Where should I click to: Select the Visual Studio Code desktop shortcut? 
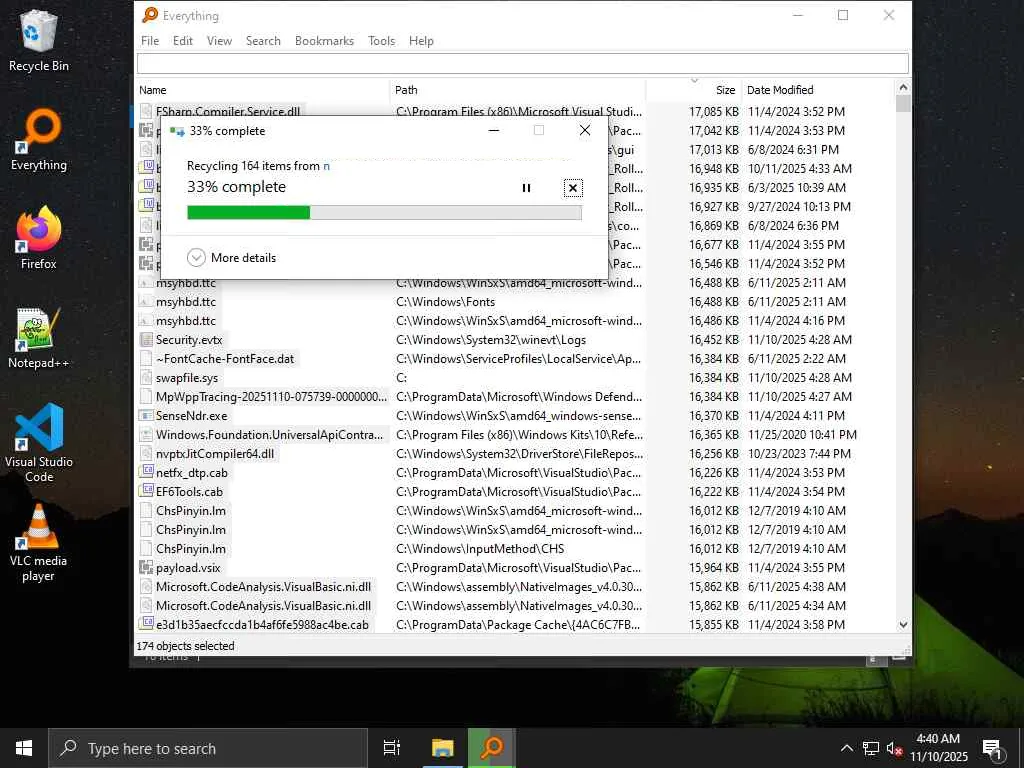click(x=39, y=443)
